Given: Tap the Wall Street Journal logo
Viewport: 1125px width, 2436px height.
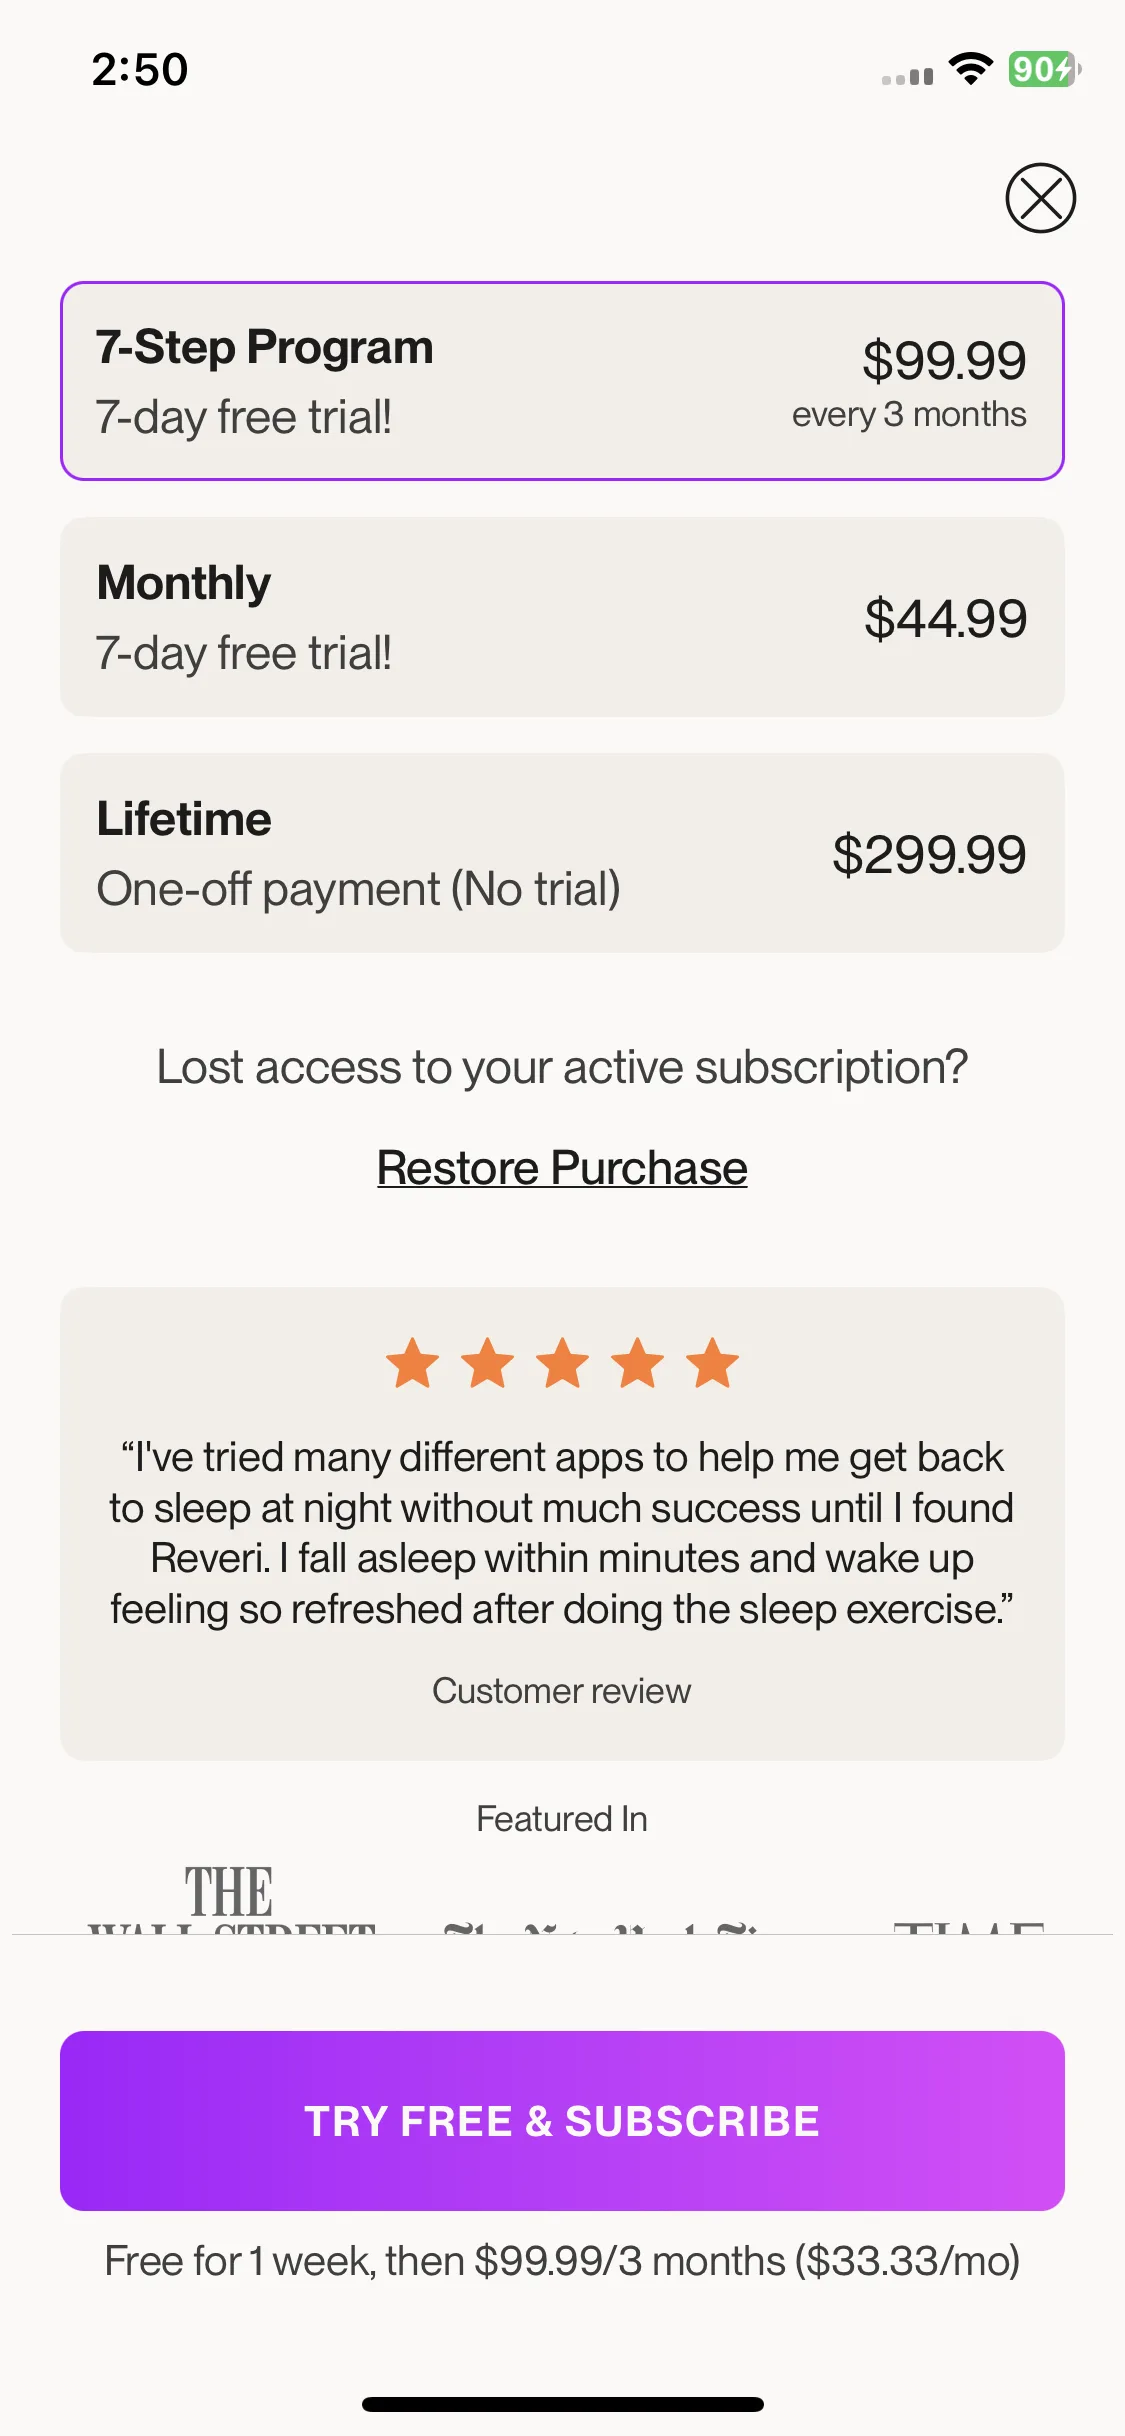Looking at the screenshot, I should click(231, 1898).
